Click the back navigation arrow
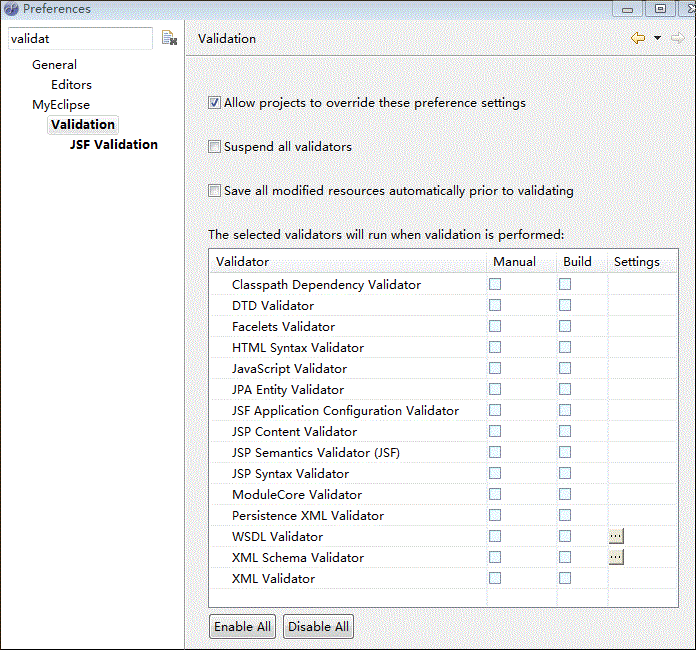Screen dimensions: 696x650 (x=638, y=38)
